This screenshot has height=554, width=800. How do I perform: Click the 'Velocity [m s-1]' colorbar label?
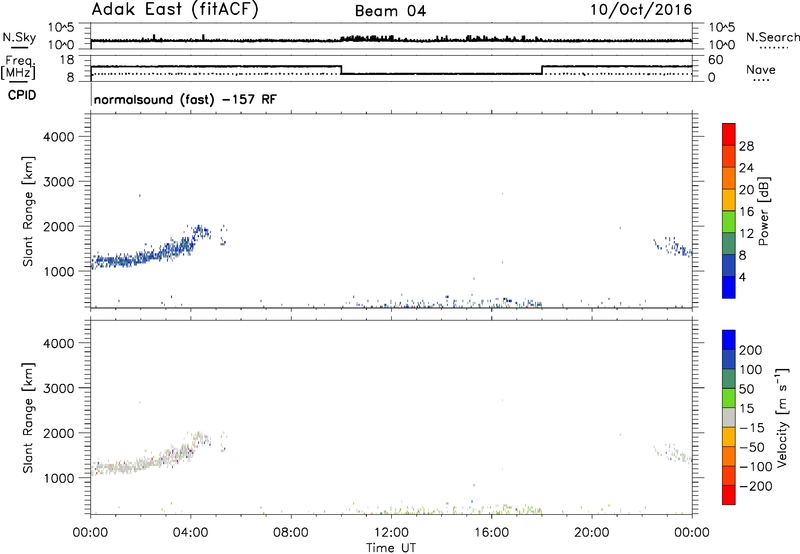click(781, 417)
